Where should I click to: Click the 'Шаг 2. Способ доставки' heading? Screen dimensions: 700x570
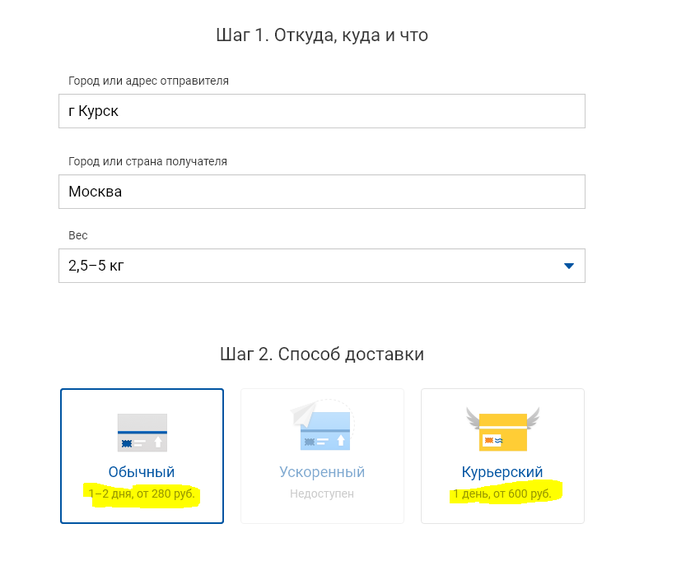[321, 354]
